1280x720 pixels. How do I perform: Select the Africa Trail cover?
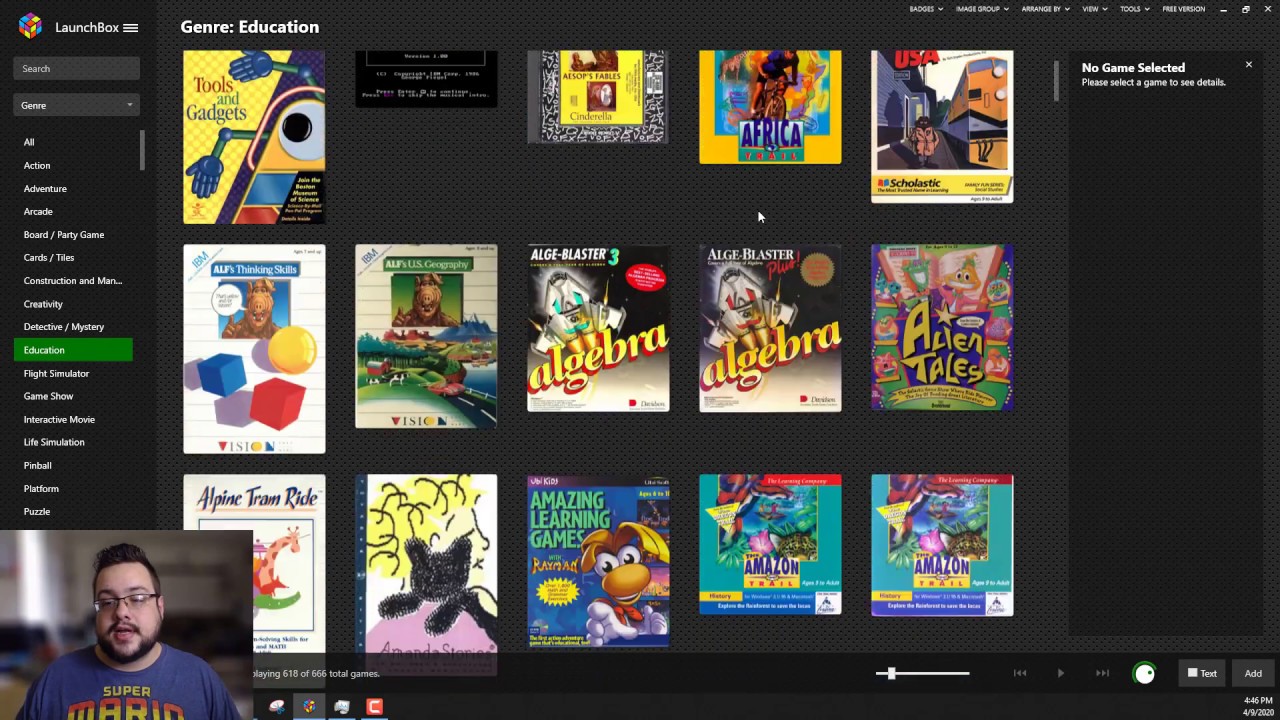click(770, 107)
